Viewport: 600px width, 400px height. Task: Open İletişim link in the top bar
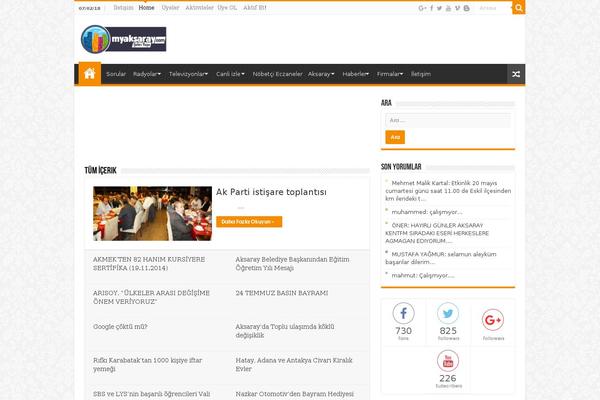[123, 8]
